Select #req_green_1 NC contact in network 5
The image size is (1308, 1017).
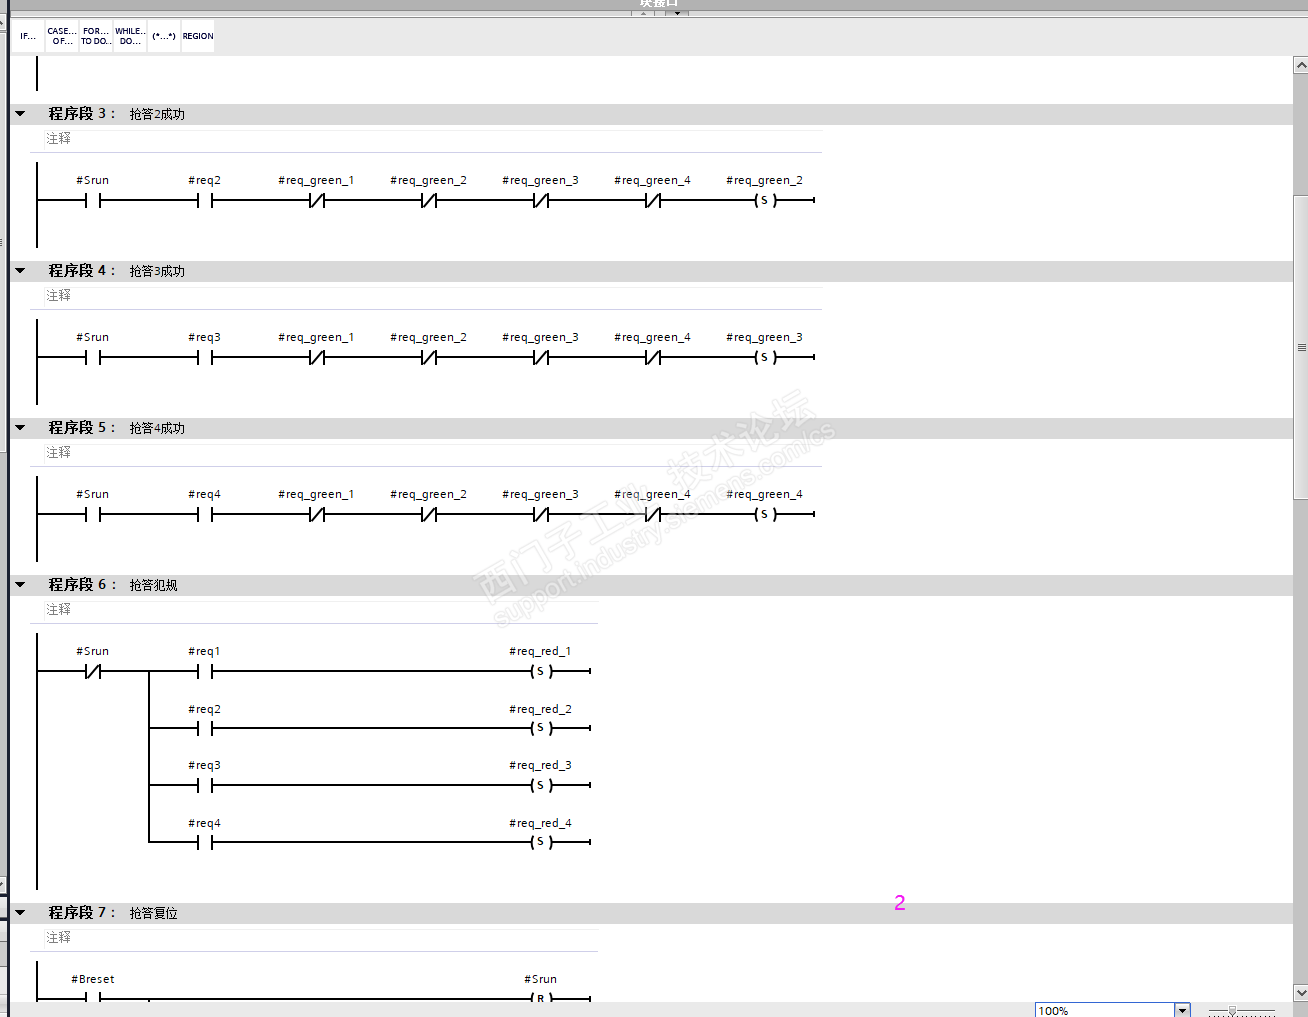pos(317,515)
